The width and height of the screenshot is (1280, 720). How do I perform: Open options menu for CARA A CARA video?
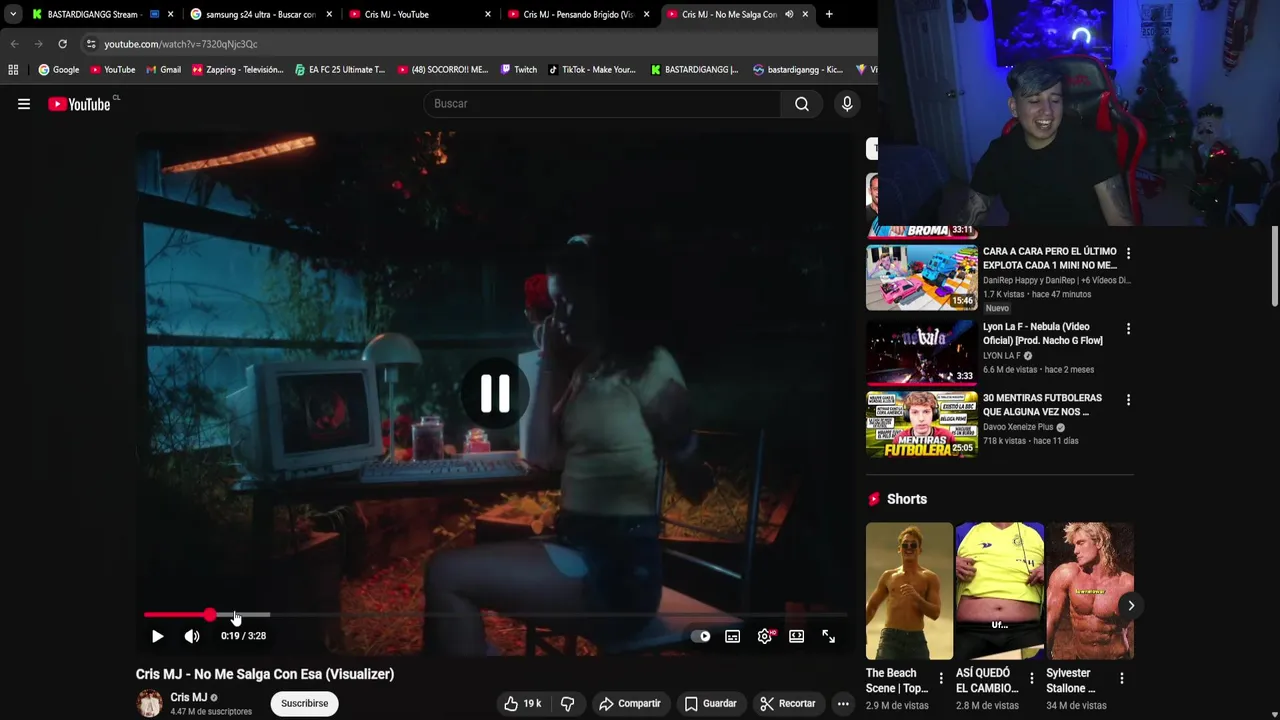(x=1128, y=253)
